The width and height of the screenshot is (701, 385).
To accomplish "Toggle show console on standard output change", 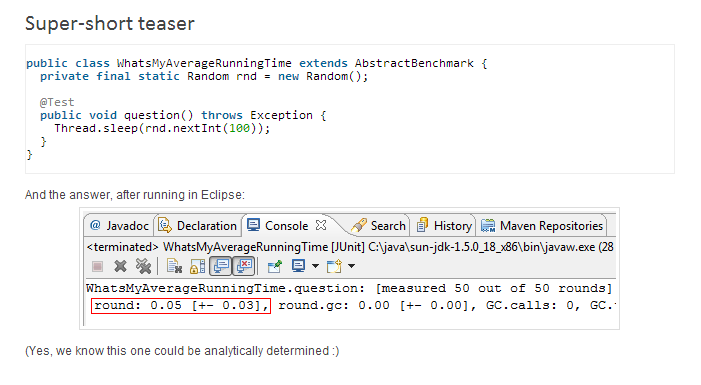I will tap(221, 266).
